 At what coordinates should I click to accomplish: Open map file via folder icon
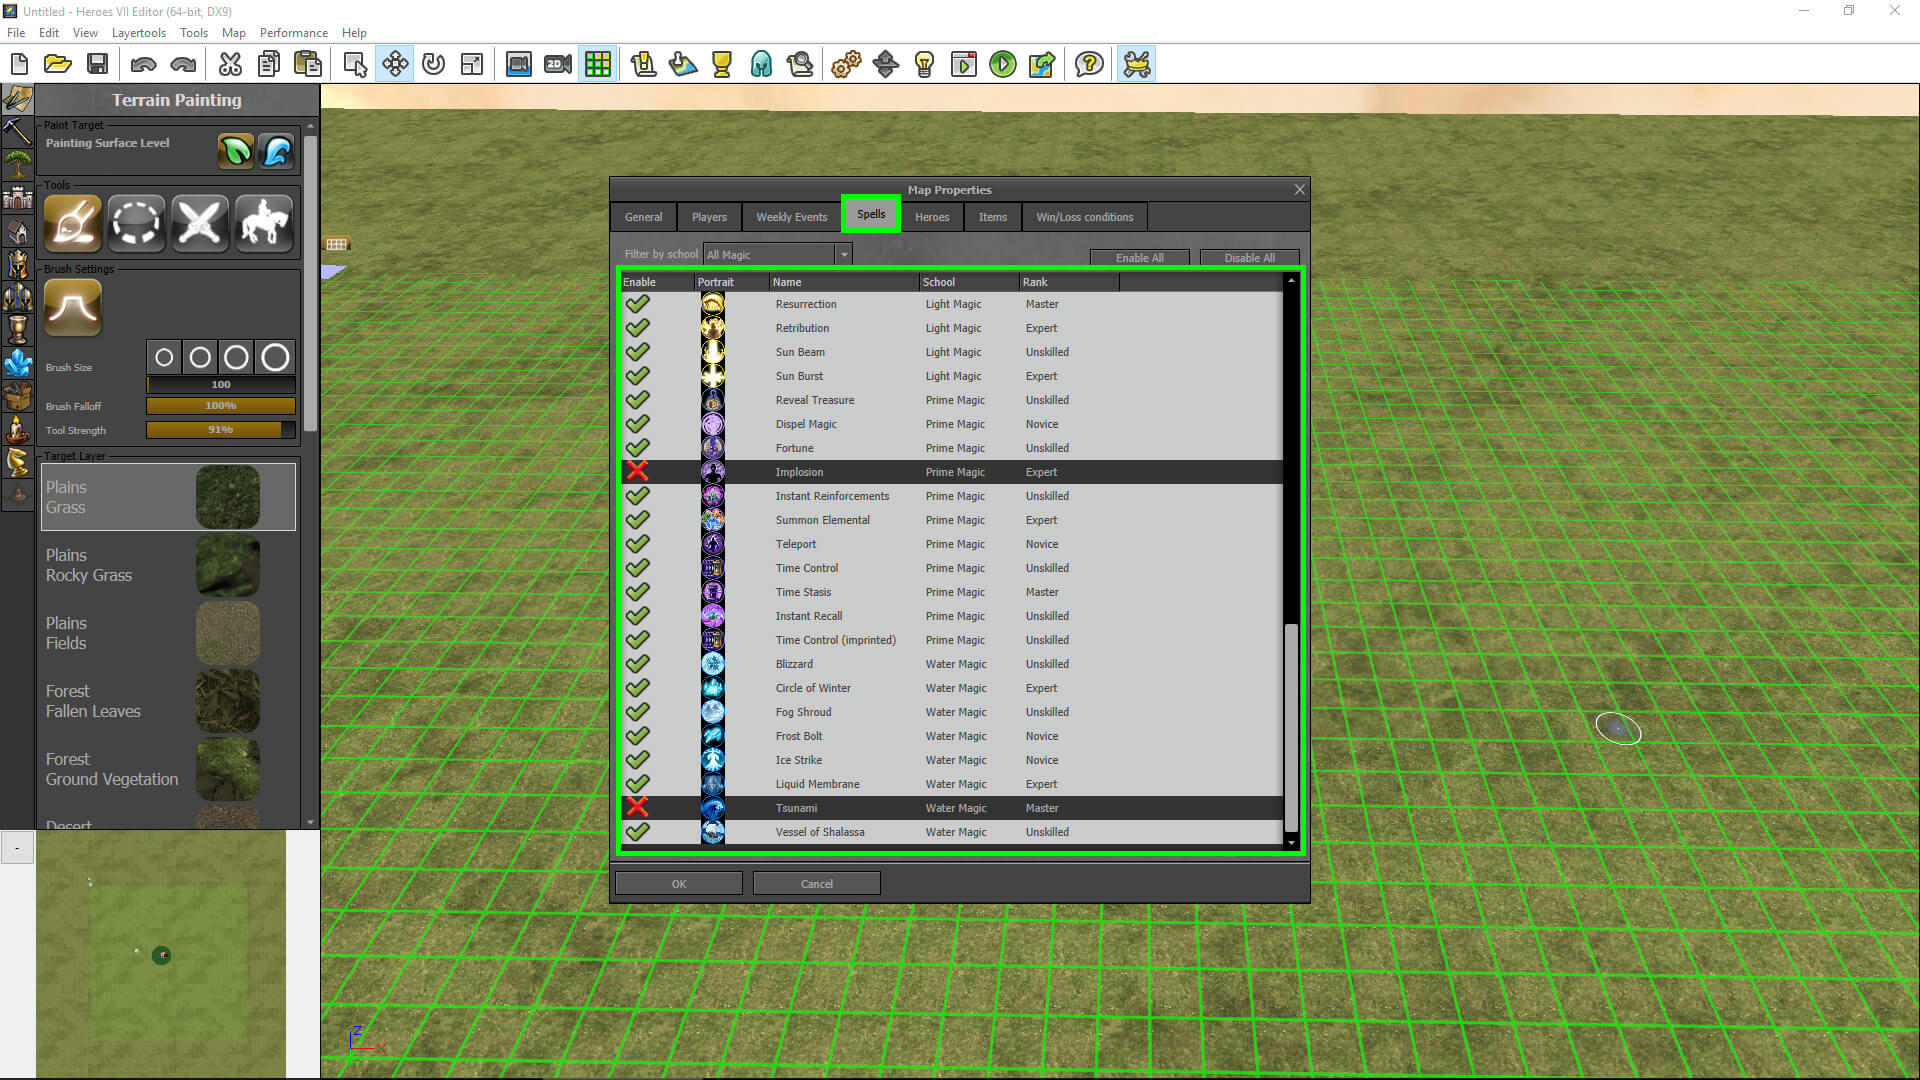tap(58, 65)
